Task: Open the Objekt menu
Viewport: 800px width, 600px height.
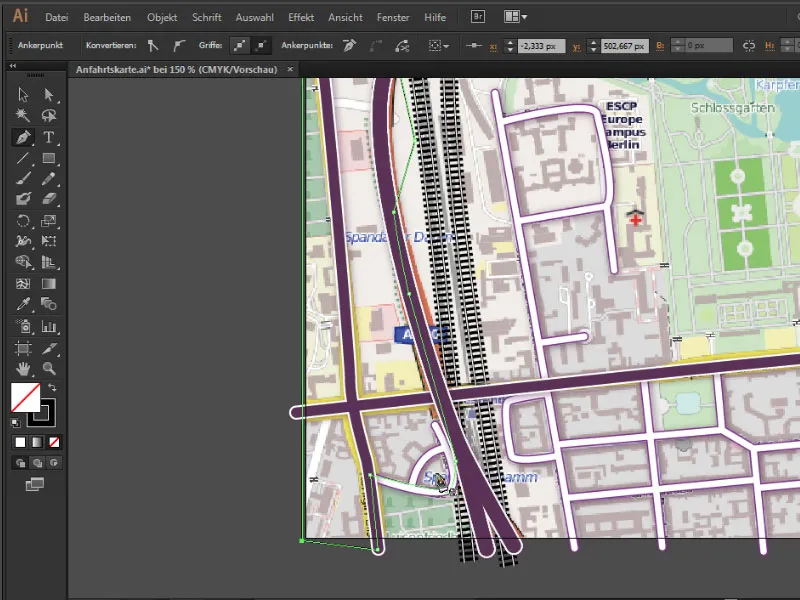Action: coord(162,17)
